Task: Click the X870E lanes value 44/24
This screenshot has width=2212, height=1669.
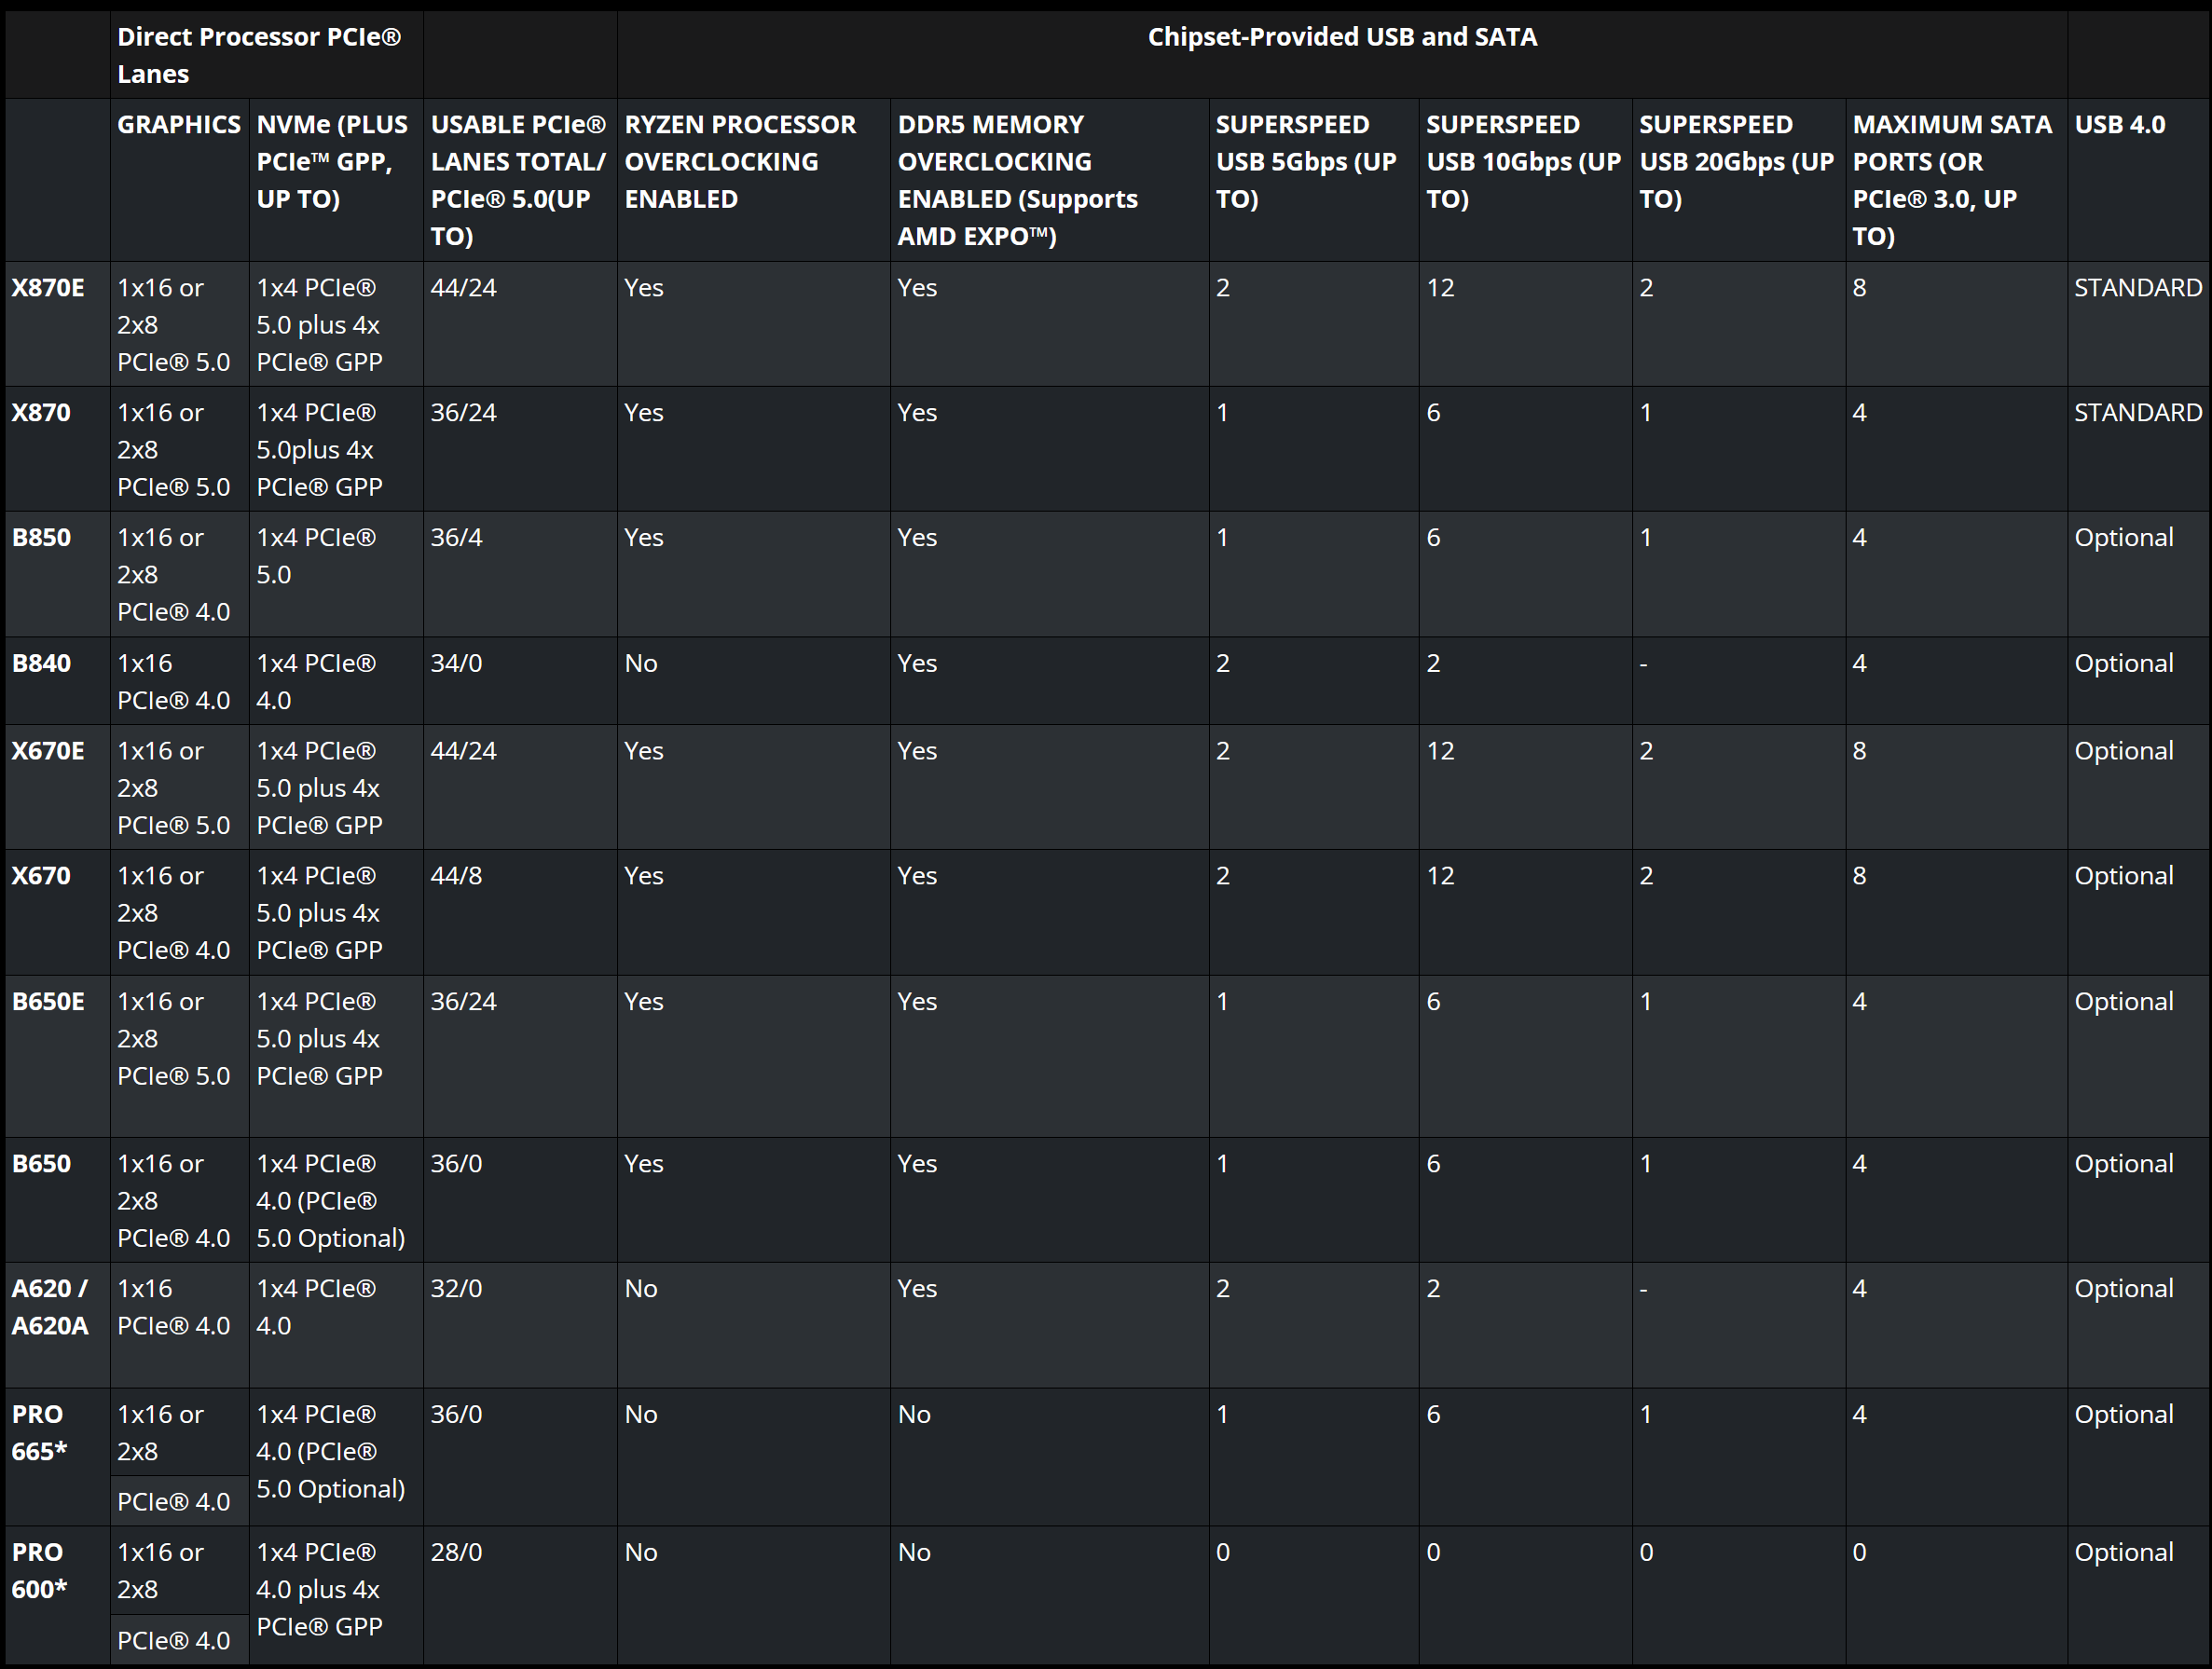Action: click(x=463, y=288)
